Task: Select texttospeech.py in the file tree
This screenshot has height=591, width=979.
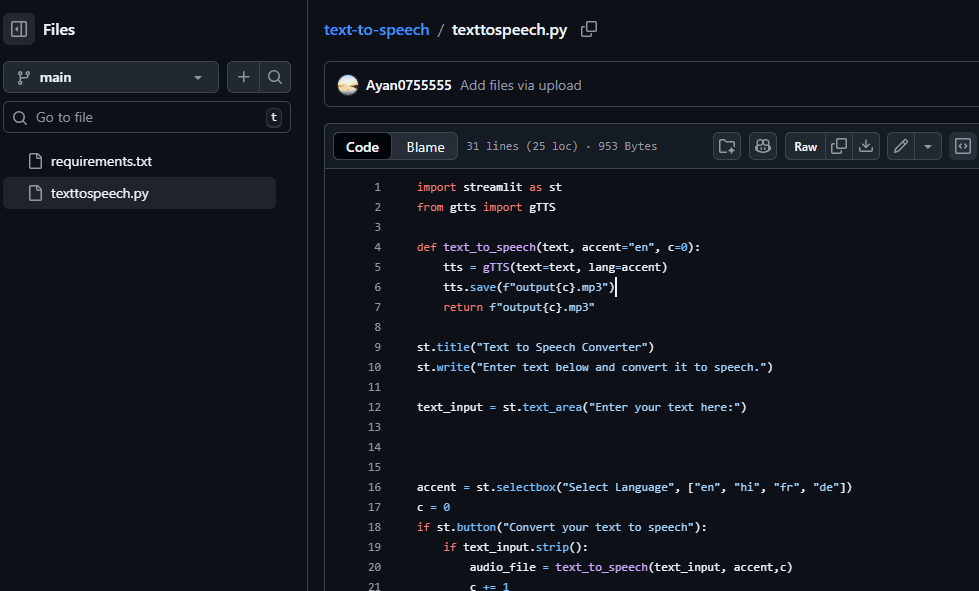Action: point(99,193)
